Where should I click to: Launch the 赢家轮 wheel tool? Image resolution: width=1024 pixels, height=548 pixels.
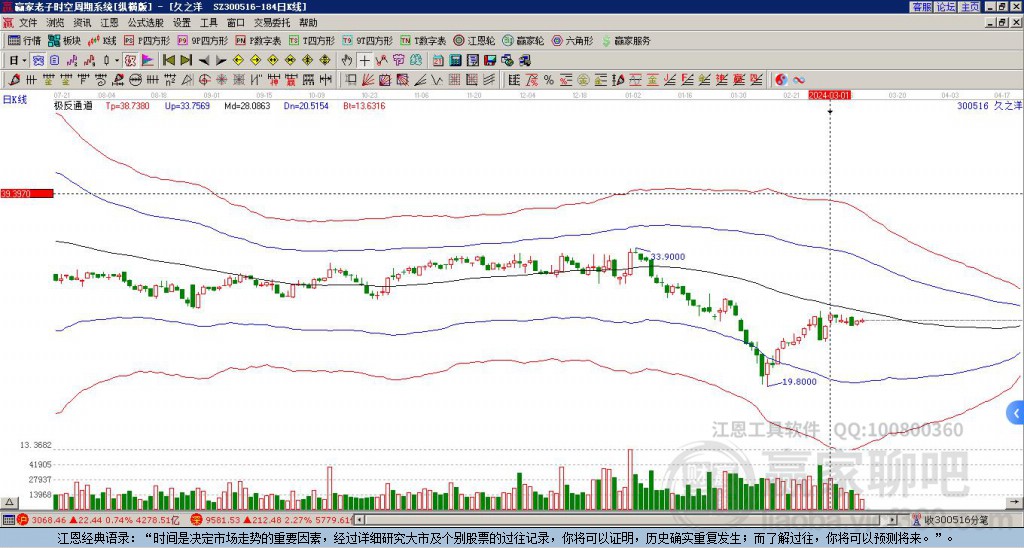(x=523, y=40)
